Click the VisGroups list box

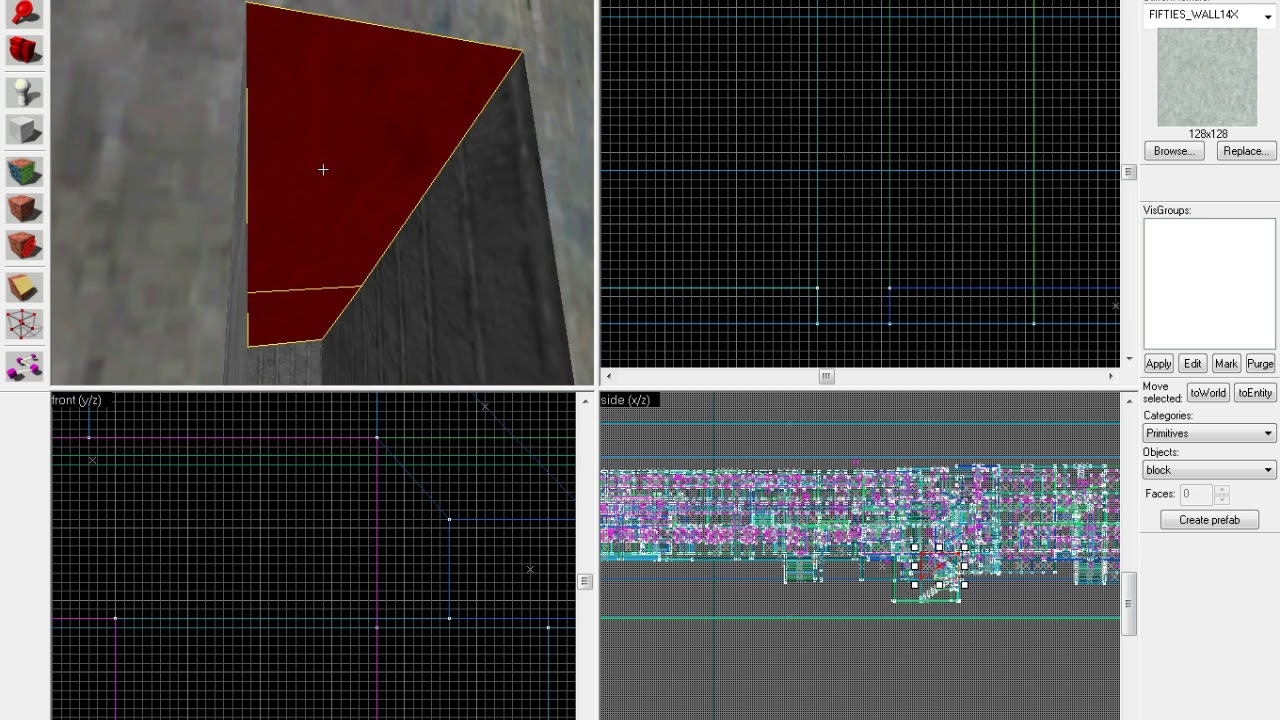(x=1209, y=284)
